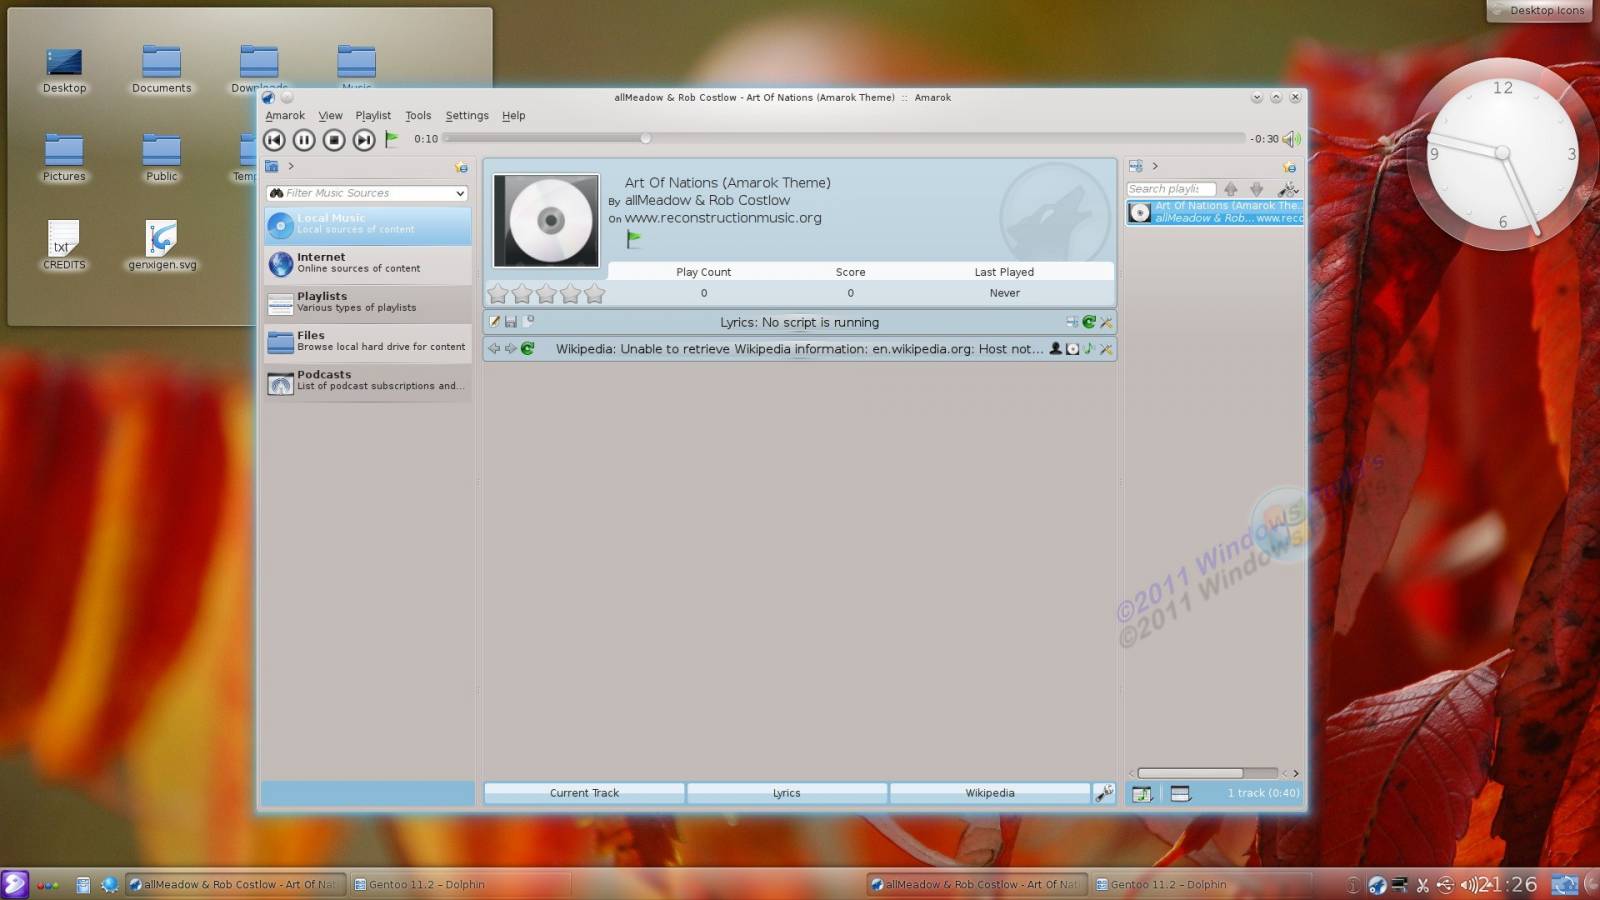Click the playlist horizontal scrollbar

click(x=1190, y=773)
